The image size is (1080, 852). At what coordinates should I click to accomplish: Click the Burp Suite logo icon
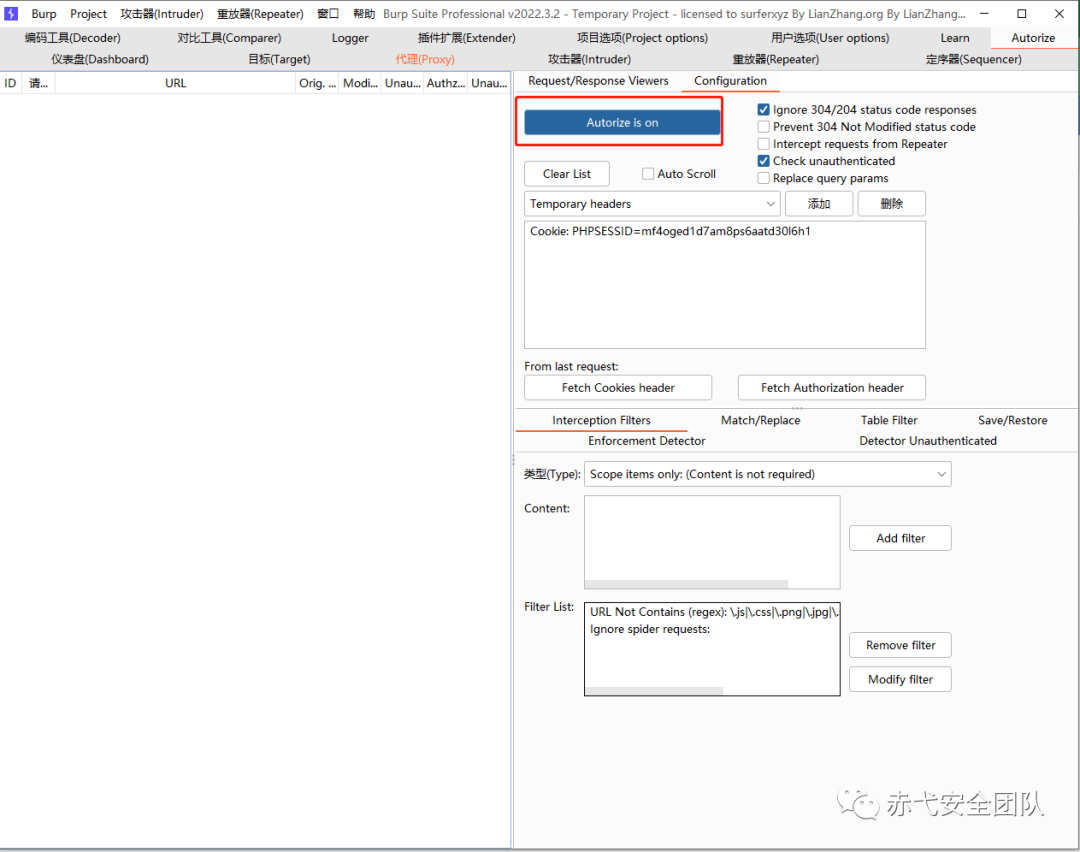pyautogui.click(x=11, y=14)
